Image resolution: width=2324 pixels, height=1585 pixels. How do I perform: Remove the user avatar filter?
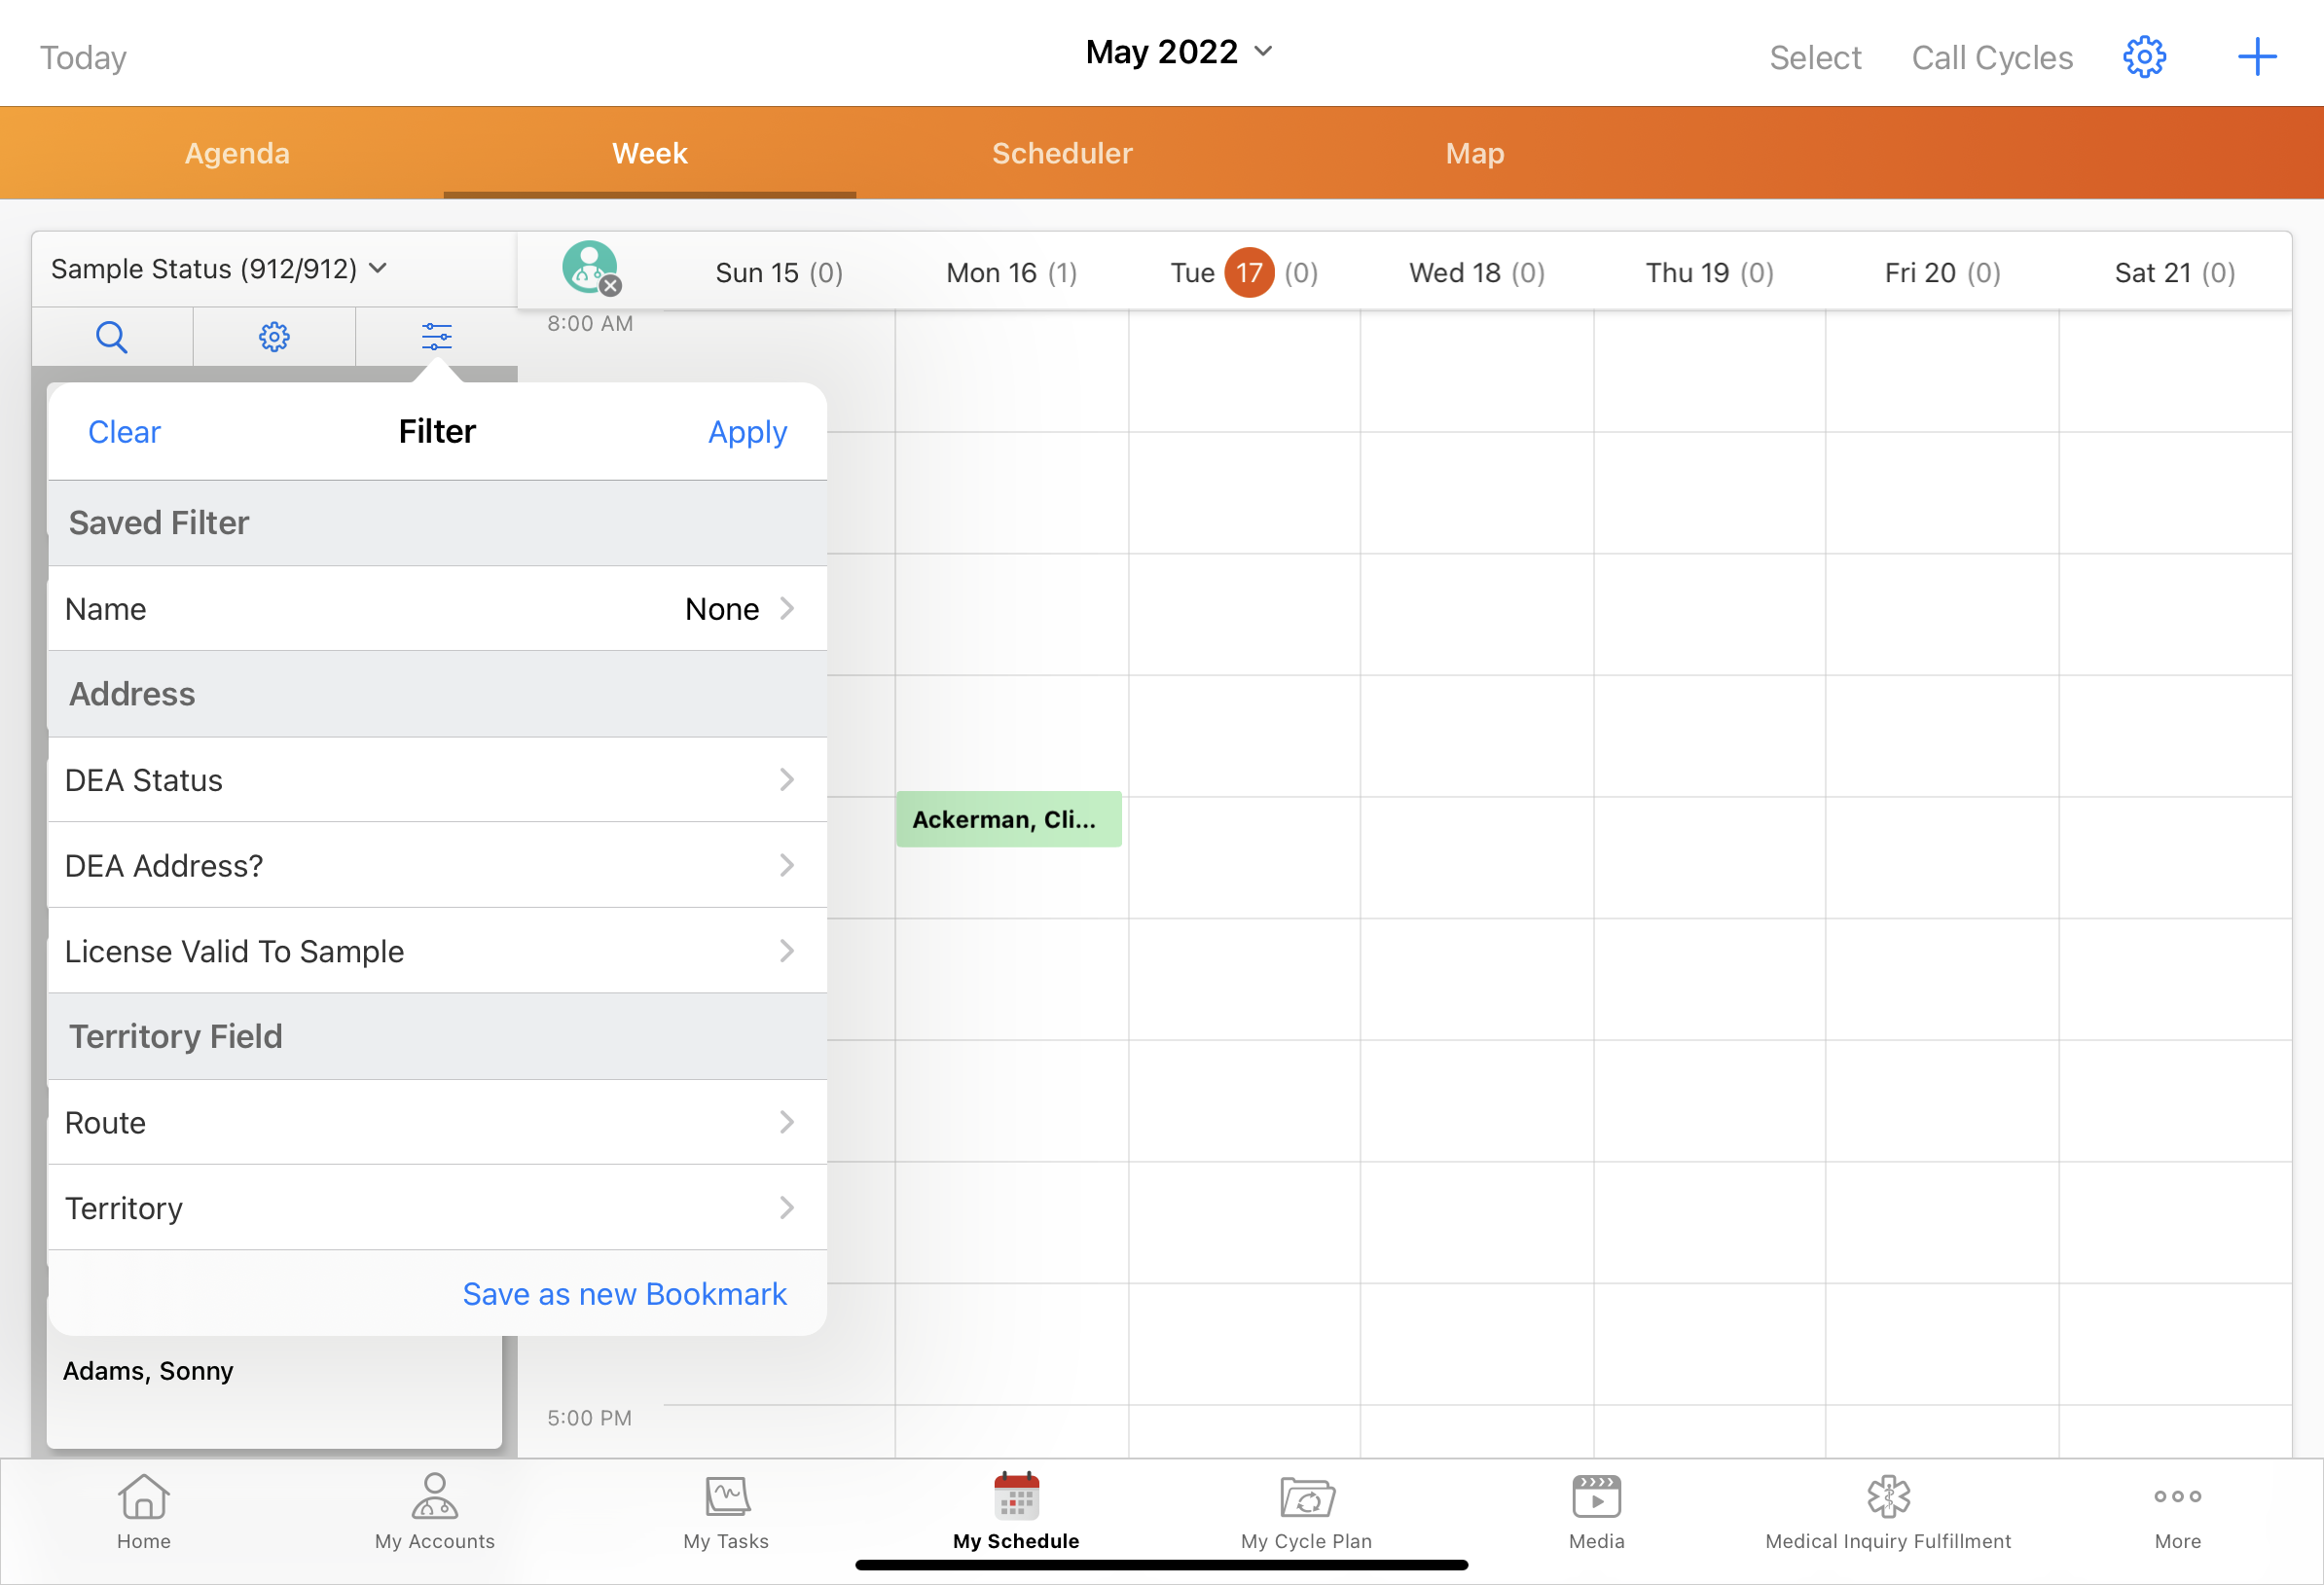(x=610, y=286)
